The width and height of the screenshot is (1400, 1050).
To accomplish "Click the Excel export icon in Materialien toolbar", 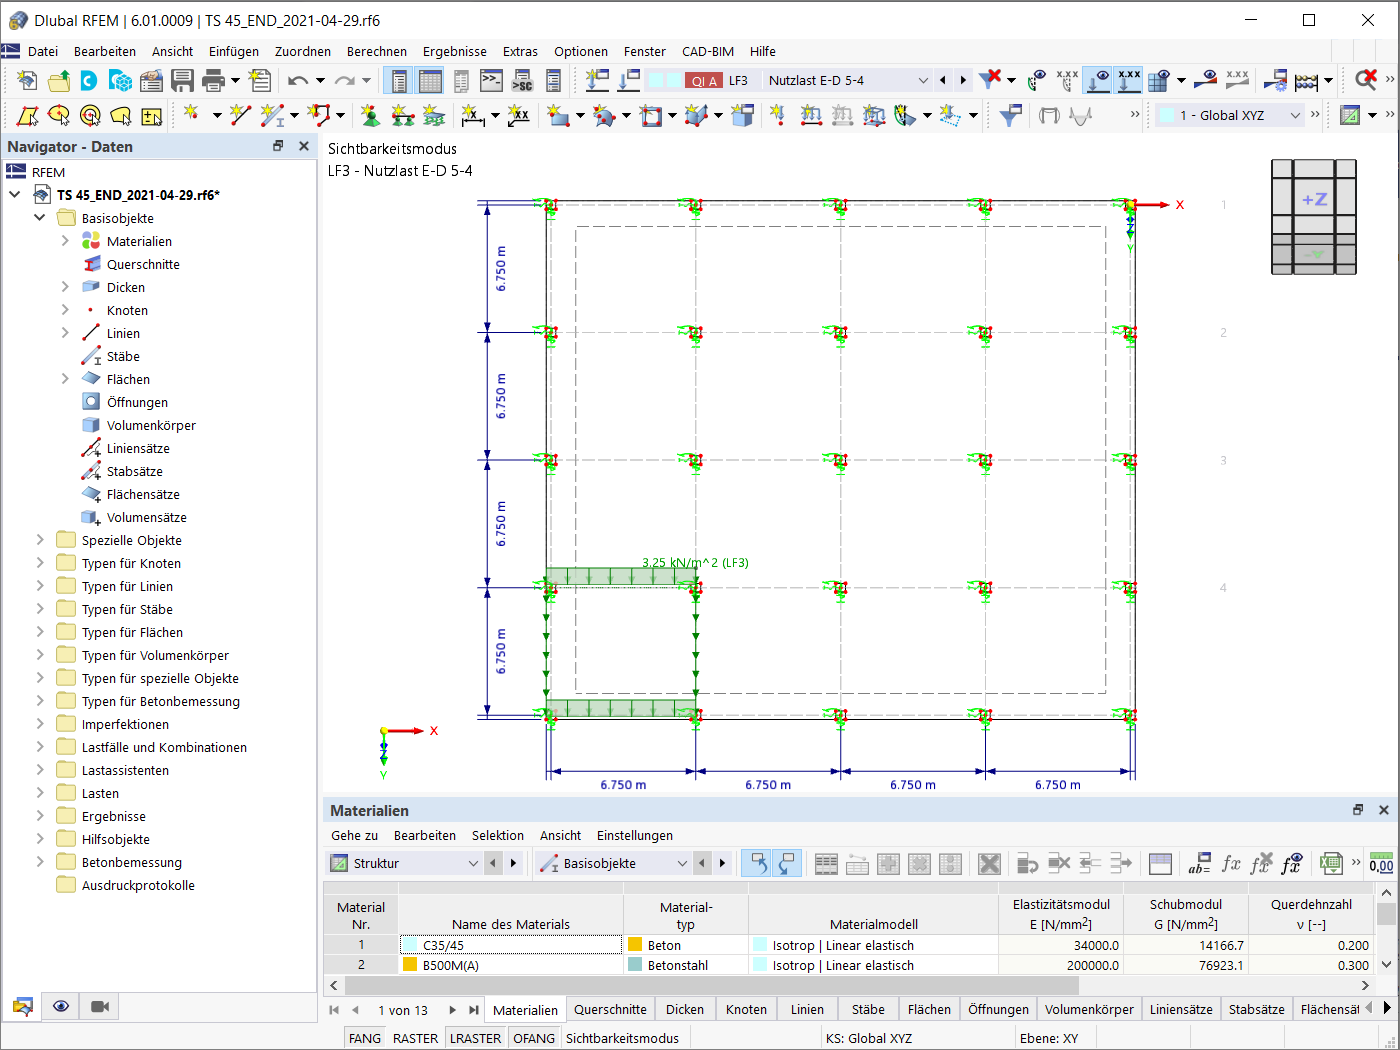I will (x=1331, y=863).
